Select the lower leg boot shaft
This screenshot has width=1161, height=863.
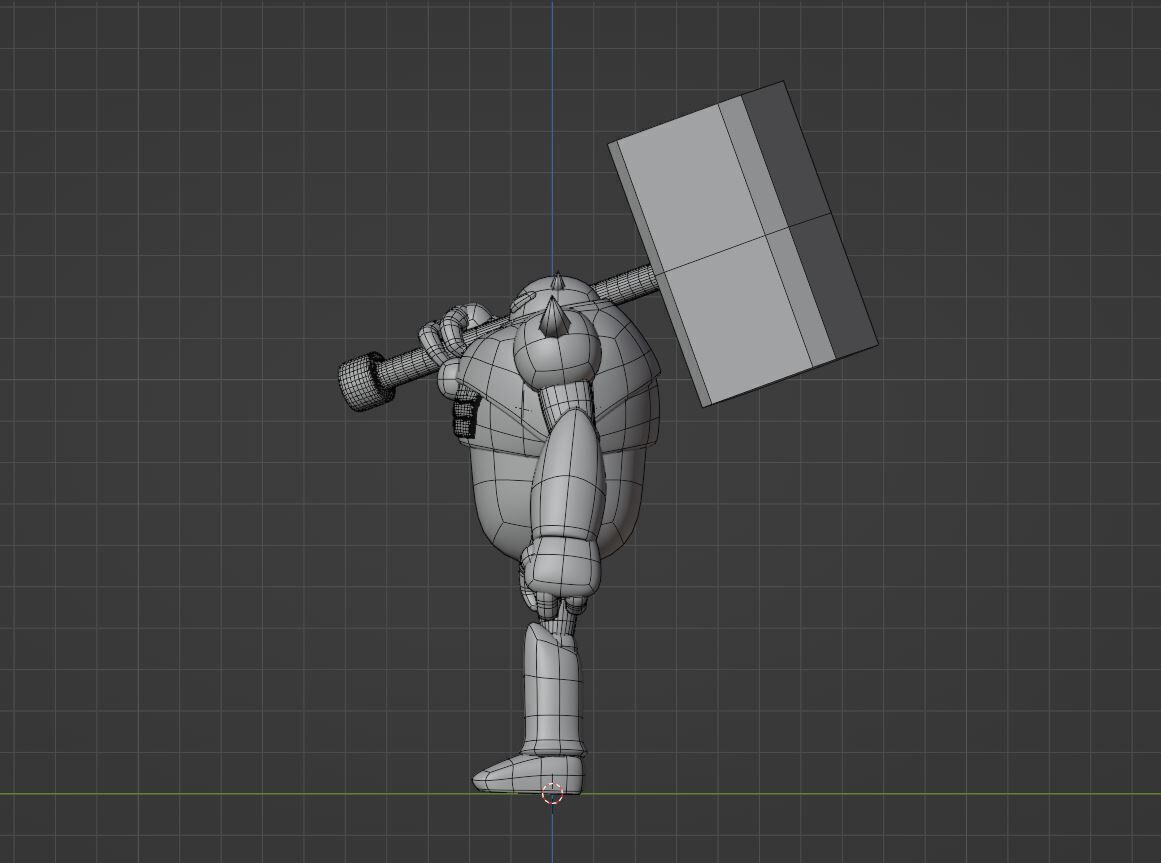pyautogui.click(x=552, y=690)
